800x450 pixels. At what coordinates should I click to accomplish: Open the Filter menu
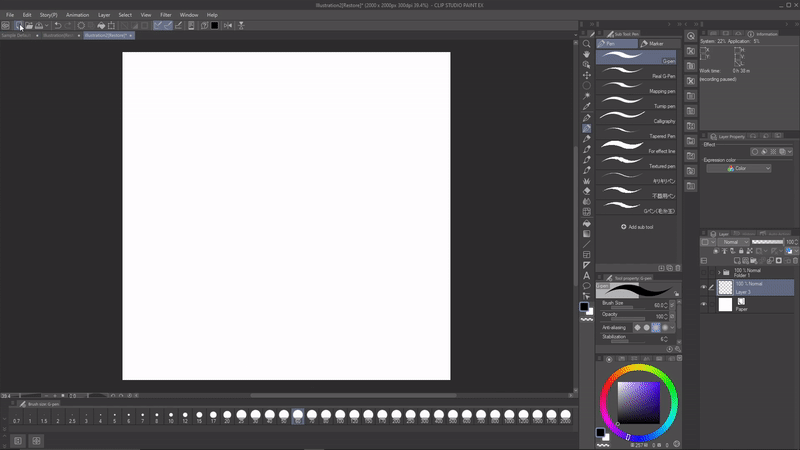(166, 15)
